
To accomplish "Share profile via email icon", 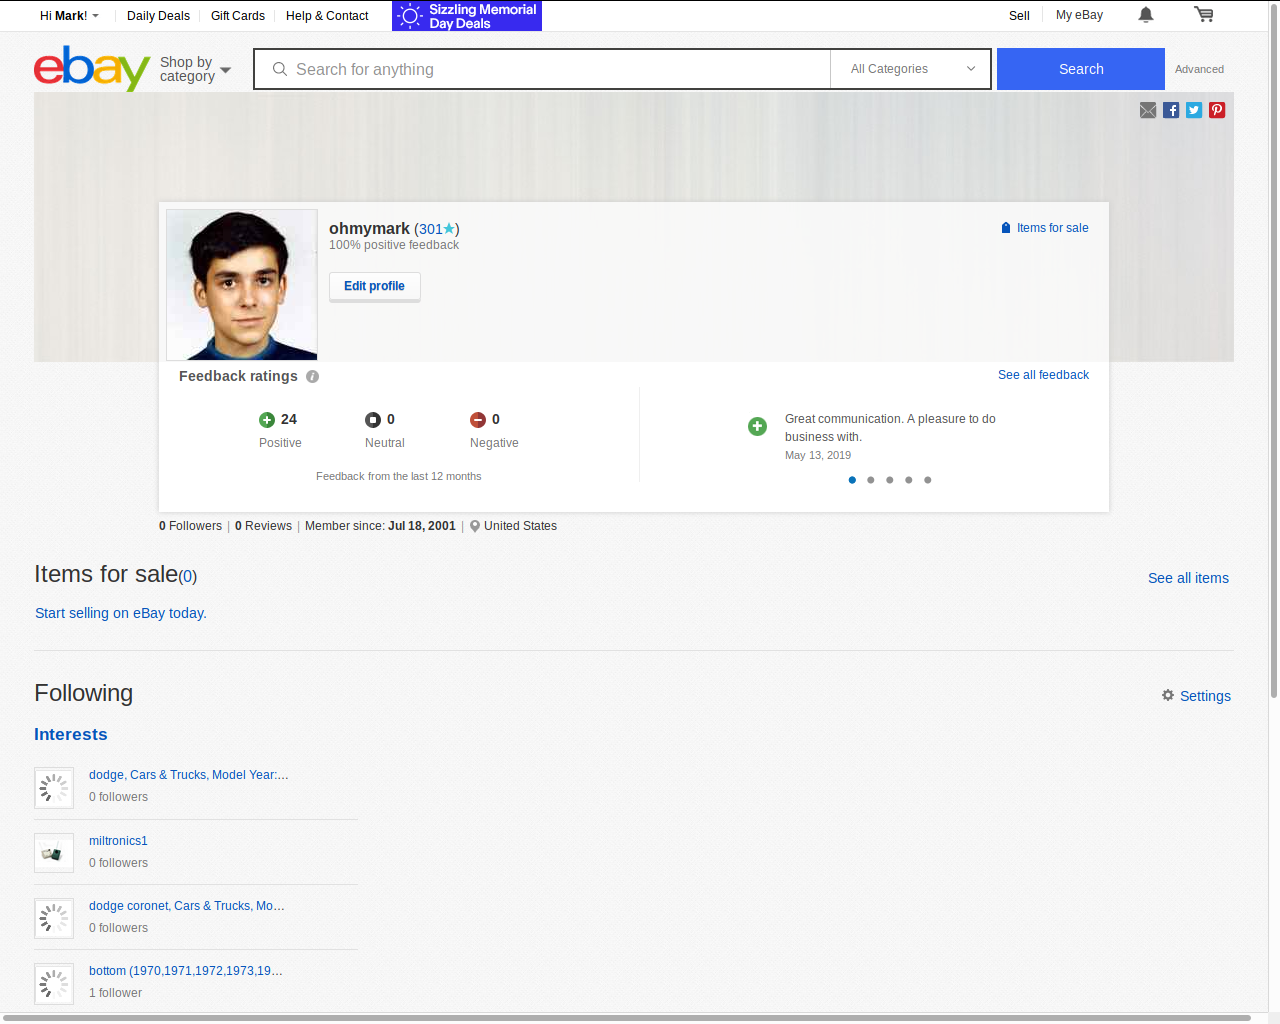I will tap(1148, 110).
